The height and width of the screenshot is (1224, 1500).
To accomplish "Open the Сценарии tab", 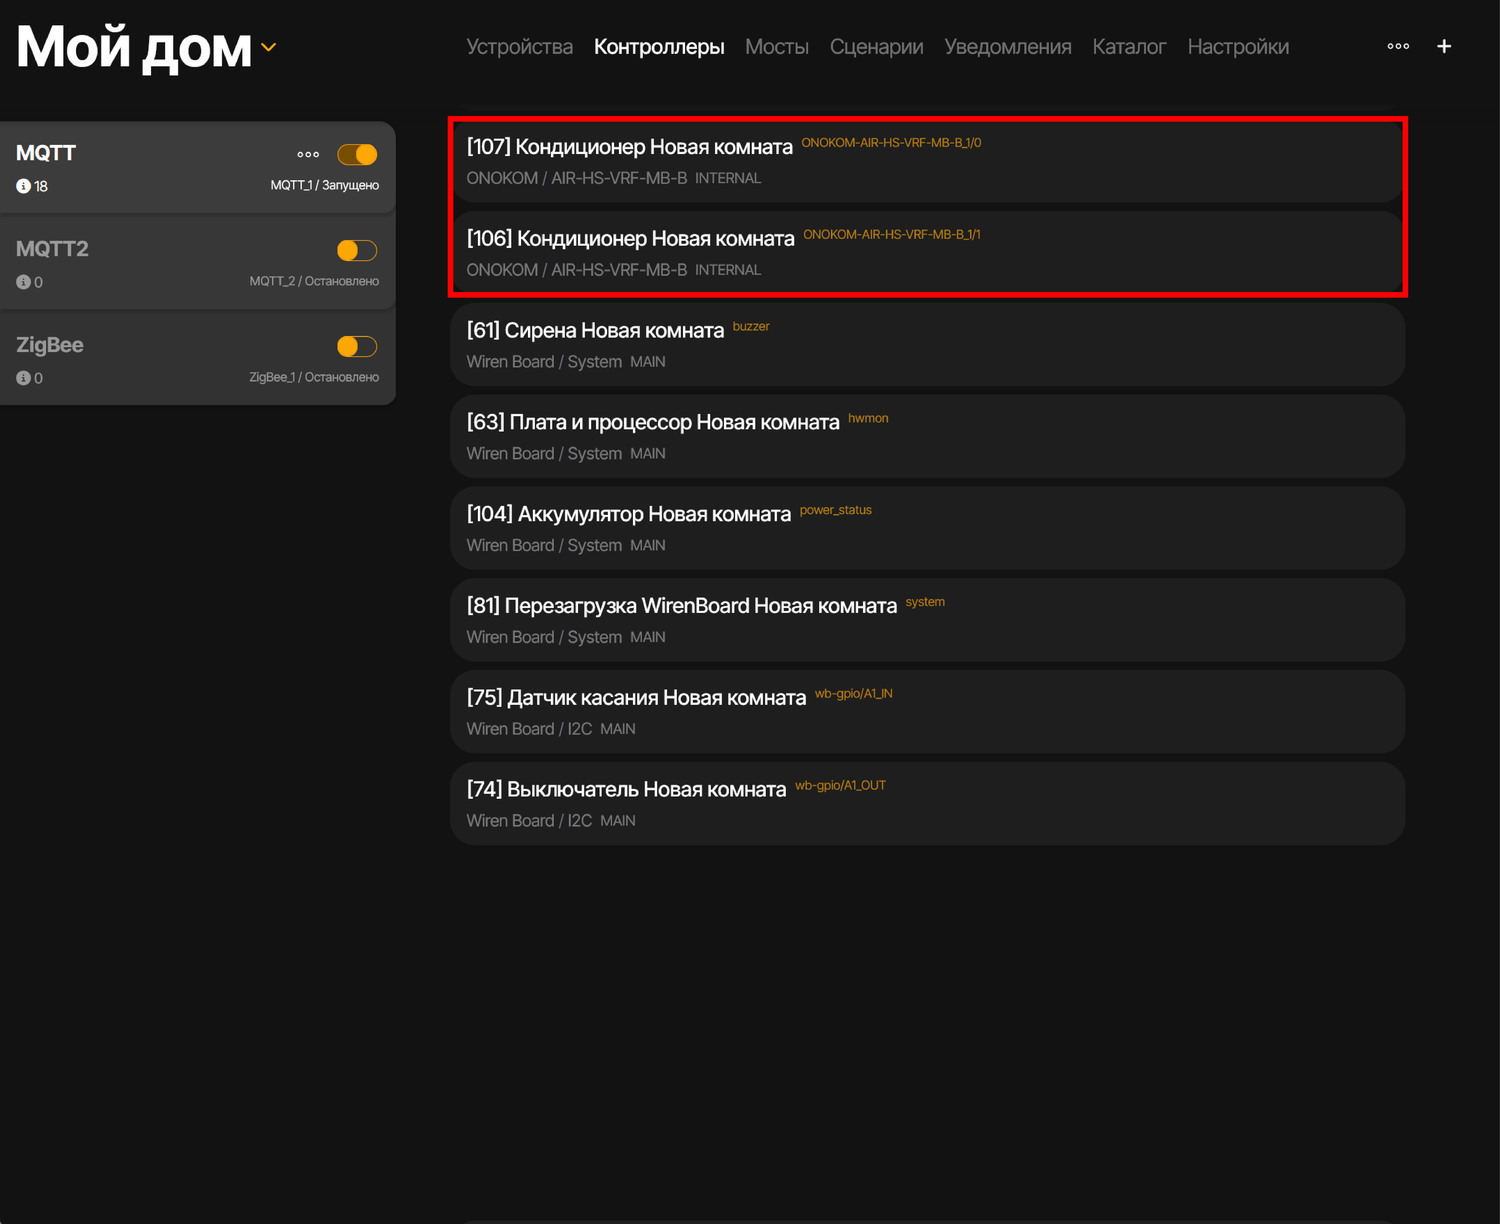I will point(876,47).
